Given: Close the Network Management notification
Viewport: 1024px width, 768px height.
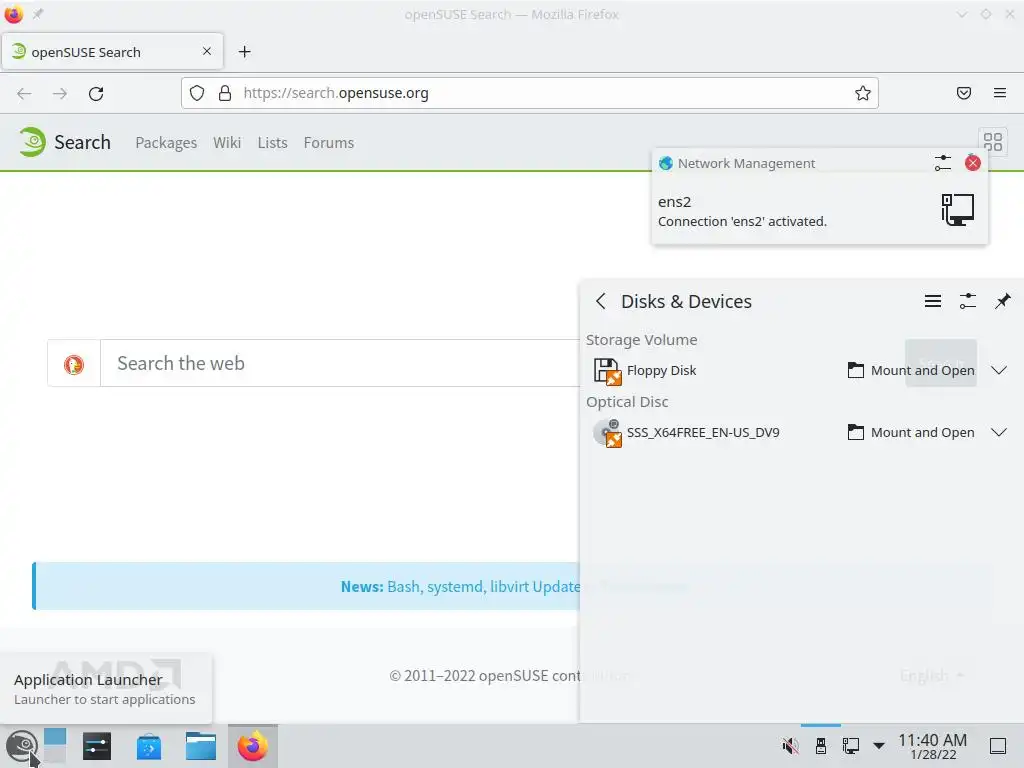Looking at the screenshot, I should (x=972, y=163).
